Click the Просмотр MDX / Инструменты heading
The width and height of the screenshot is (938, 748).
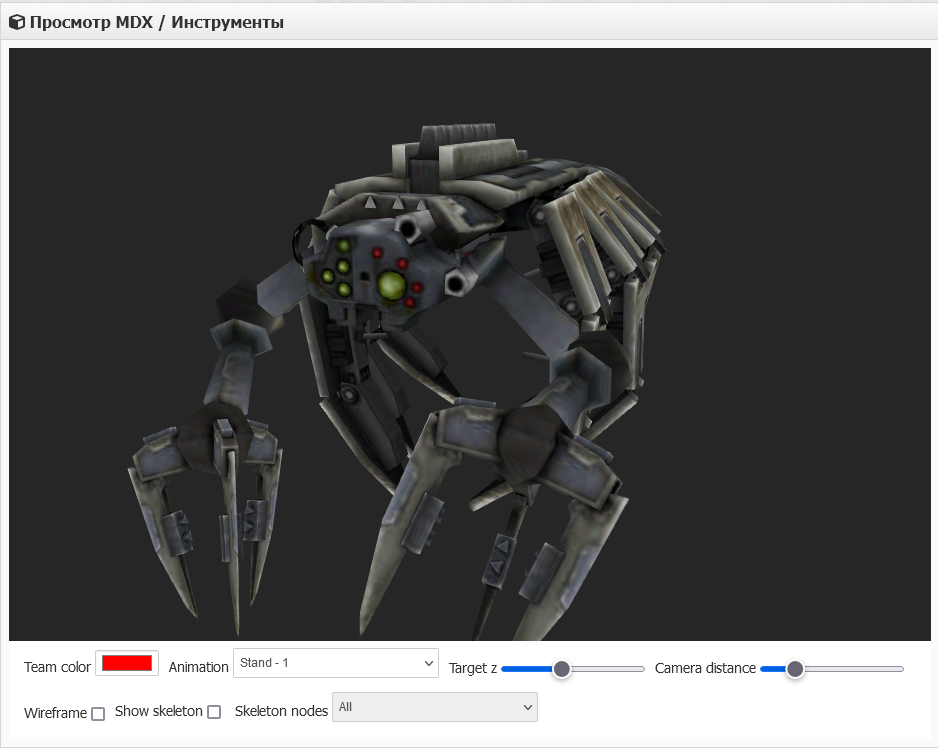pyautogui.click(x=157, y=23)
